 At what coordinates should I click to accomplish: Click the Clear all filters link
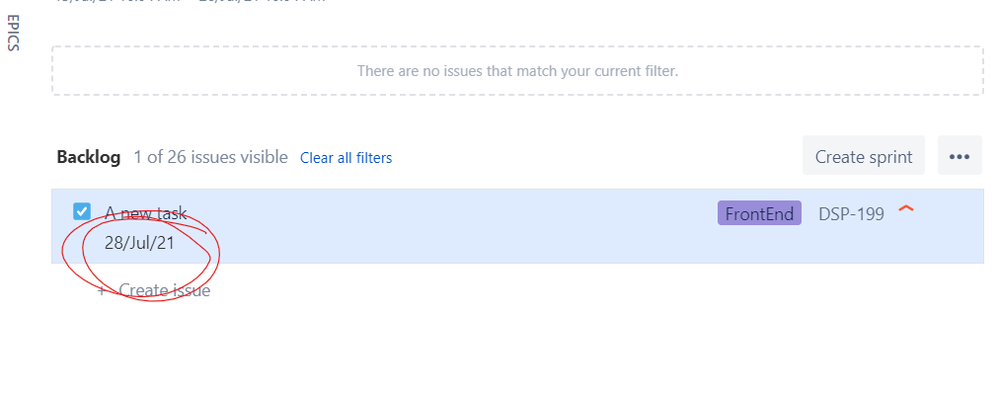pos(346,157)
